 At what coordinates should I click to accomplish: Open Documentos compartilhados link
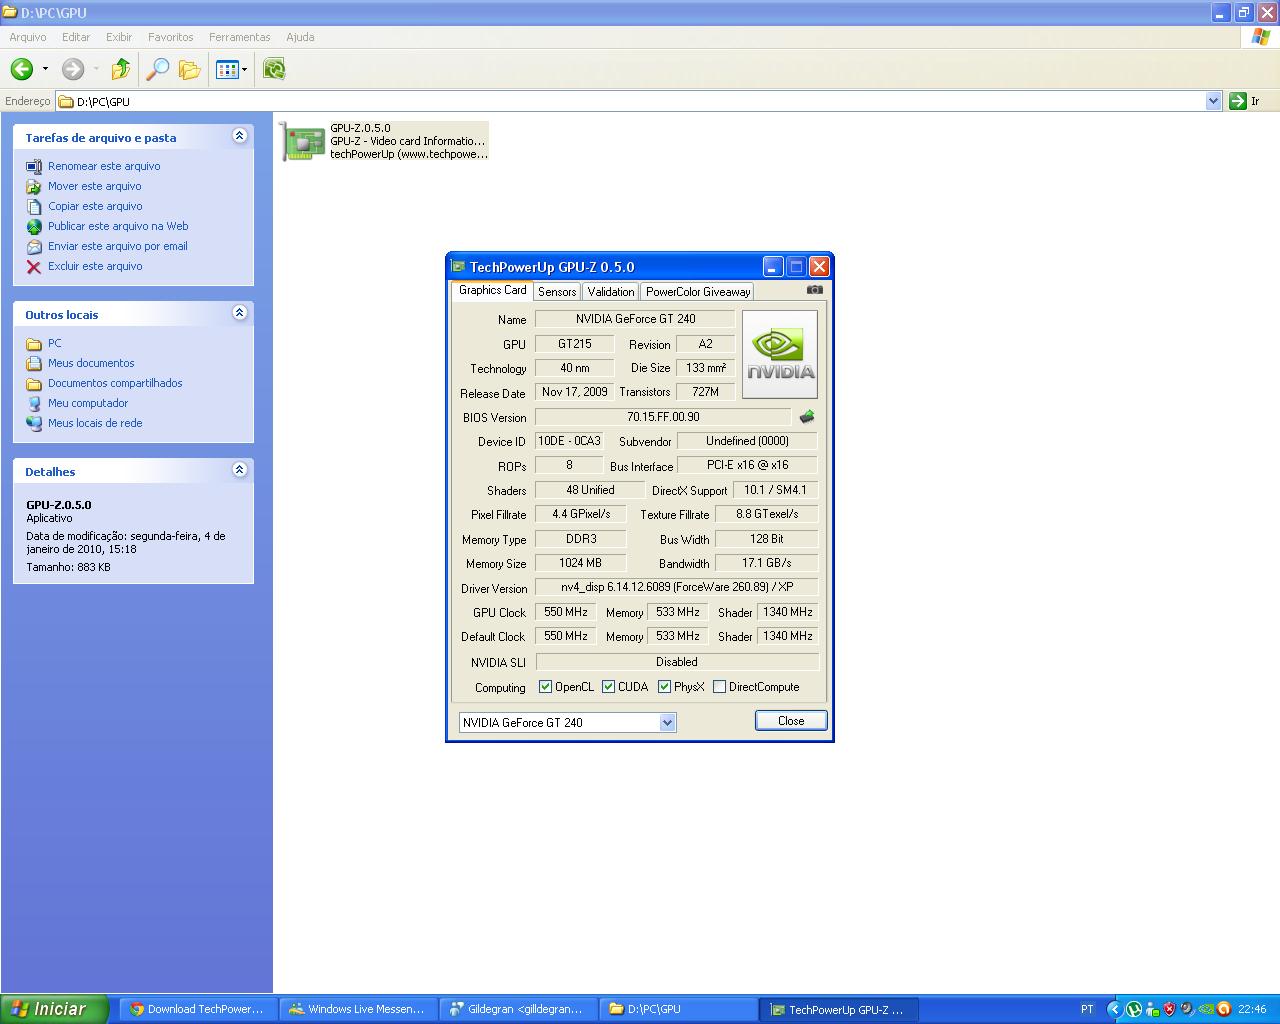click(115, 383)
